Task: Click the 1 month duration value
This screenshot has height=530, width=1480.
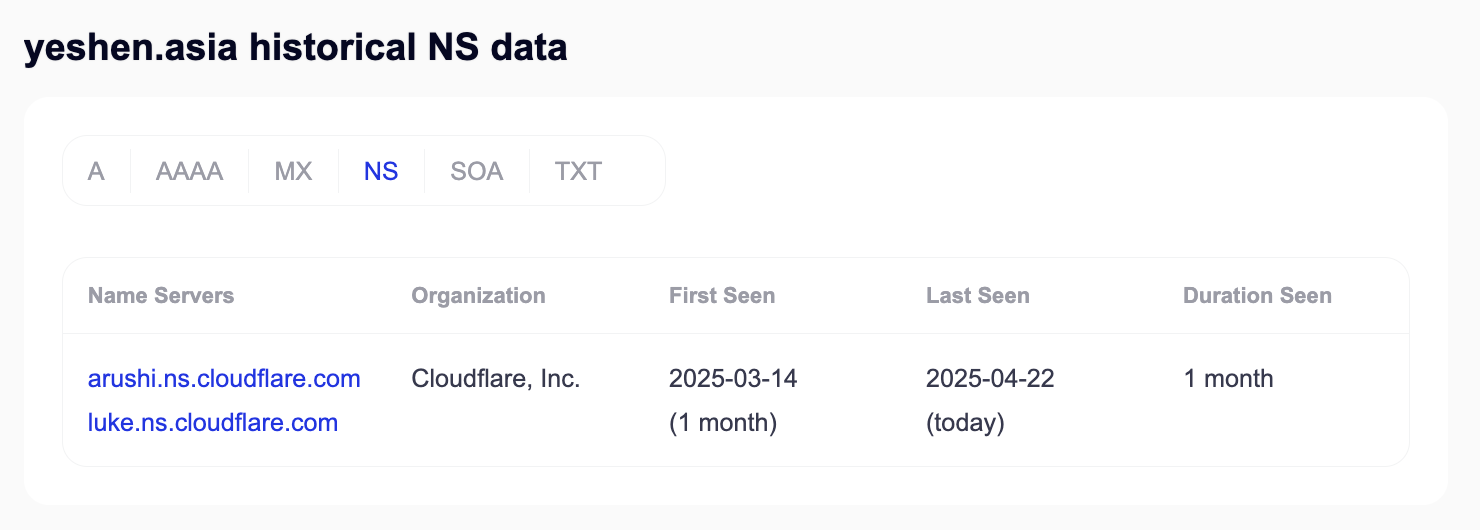Action: click(x=1229, y=379)
